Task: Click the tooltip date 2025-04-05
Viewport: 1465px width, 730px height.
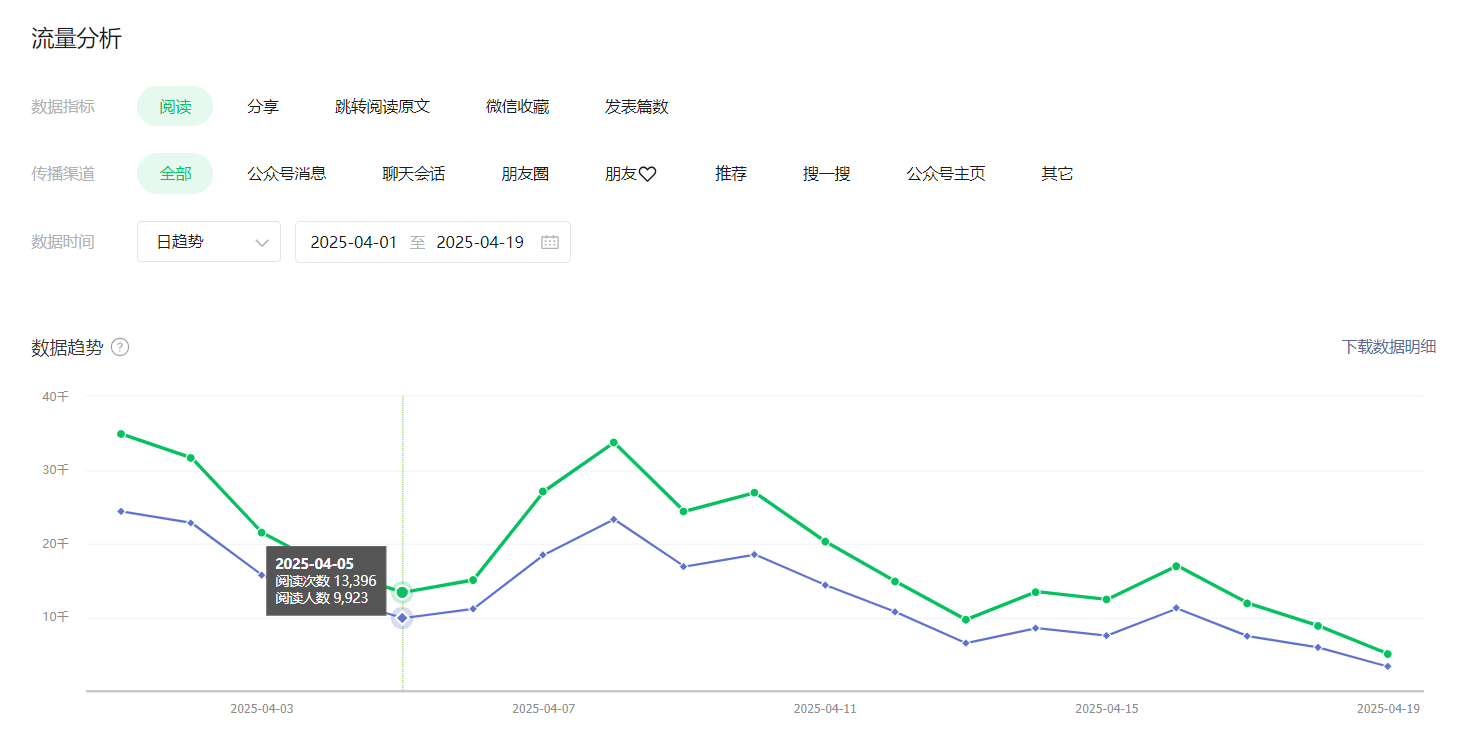Action: pyautogui.click(x=314, y=564)
